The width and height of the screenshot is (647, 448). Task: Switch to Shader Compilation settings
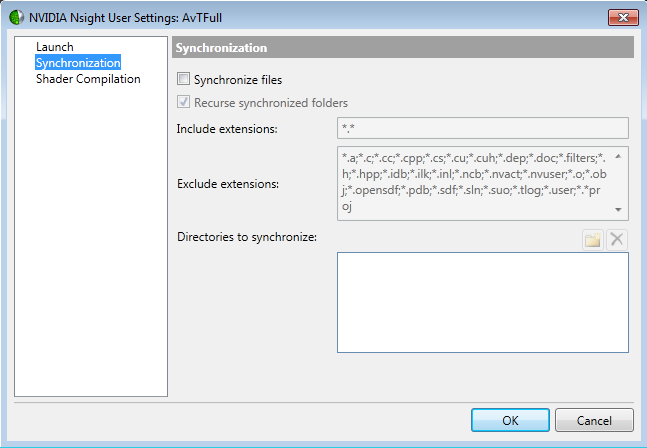tap(88, 79)
